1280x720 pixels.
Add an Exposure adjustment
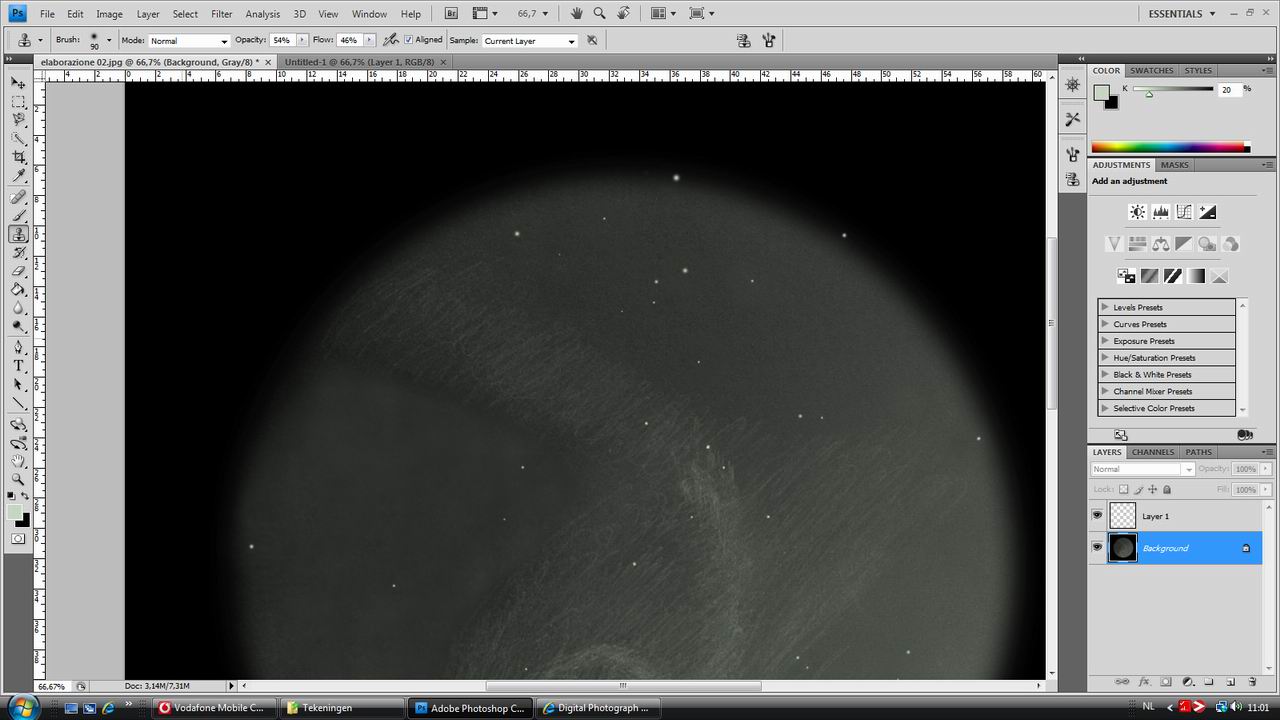pyautogui.click(x=1207, y=212)
